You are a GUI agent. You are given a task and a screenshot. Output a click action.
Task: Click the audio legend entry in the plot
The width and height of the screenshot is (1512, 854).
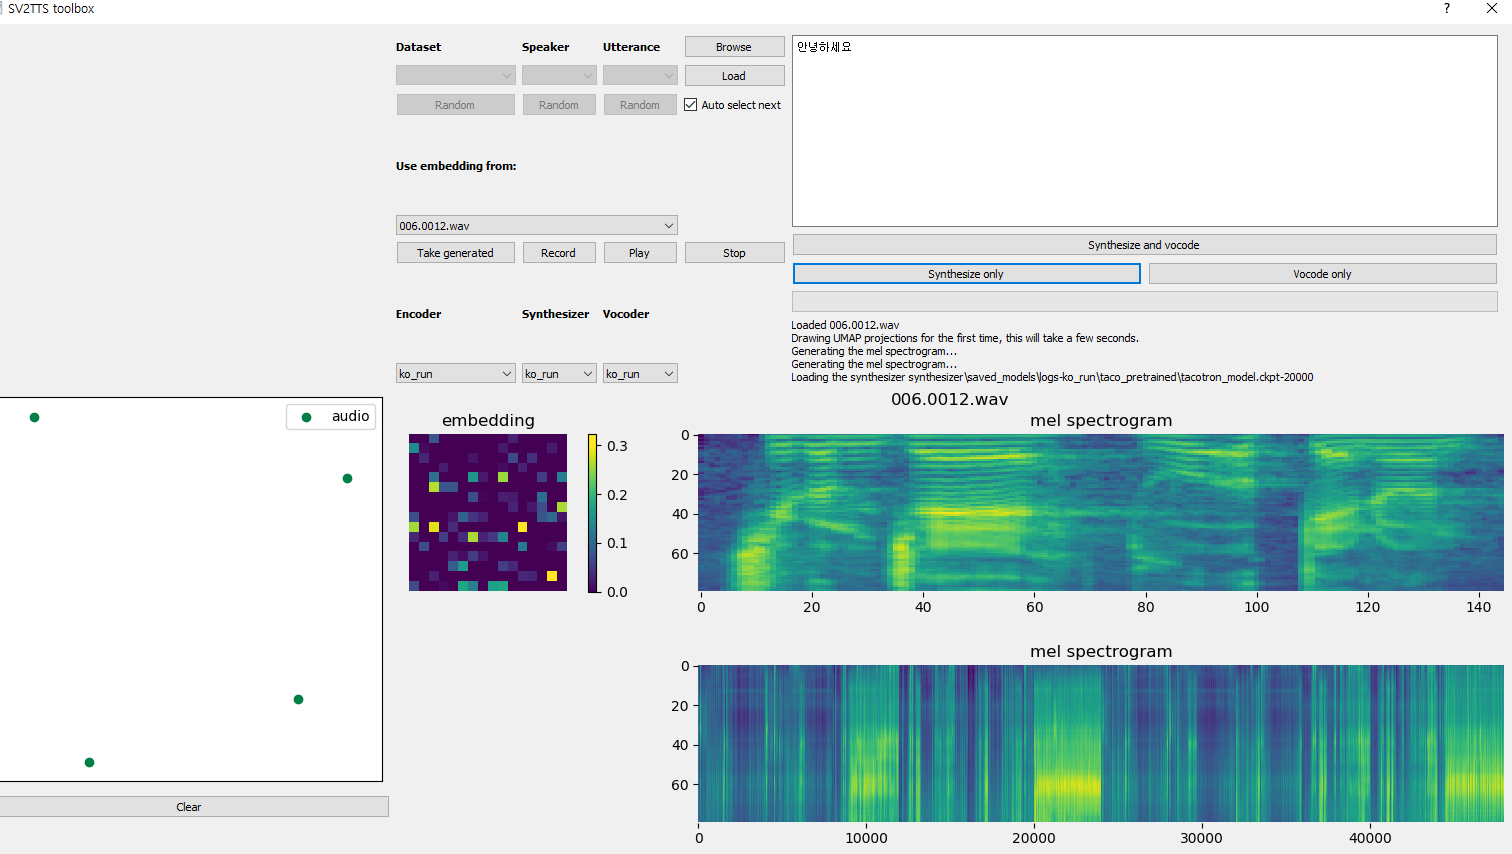(x=331, y=417)
